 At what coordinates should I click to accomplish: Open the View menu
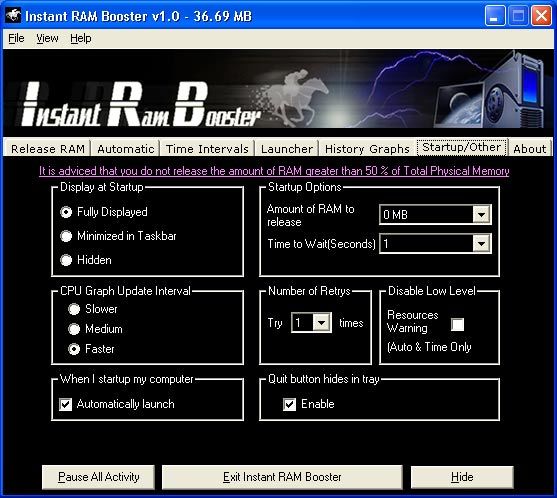tap(47, 38)
